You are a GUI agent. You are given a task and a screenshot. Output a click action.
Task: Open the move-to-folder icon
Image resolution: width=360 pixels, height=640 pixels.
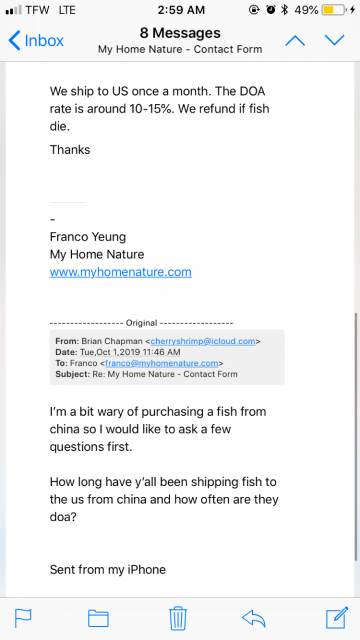(98, 618)
